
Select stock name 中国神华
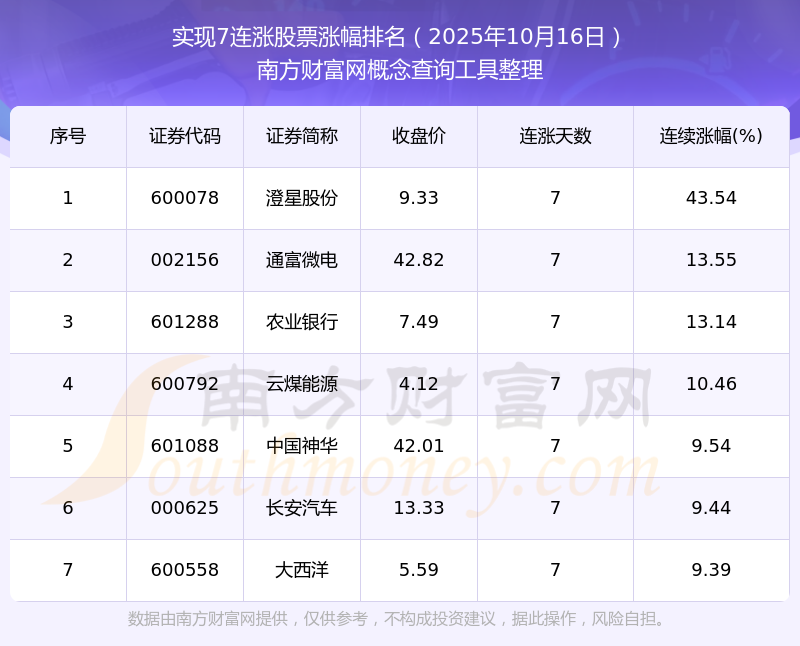click(302, 446)
